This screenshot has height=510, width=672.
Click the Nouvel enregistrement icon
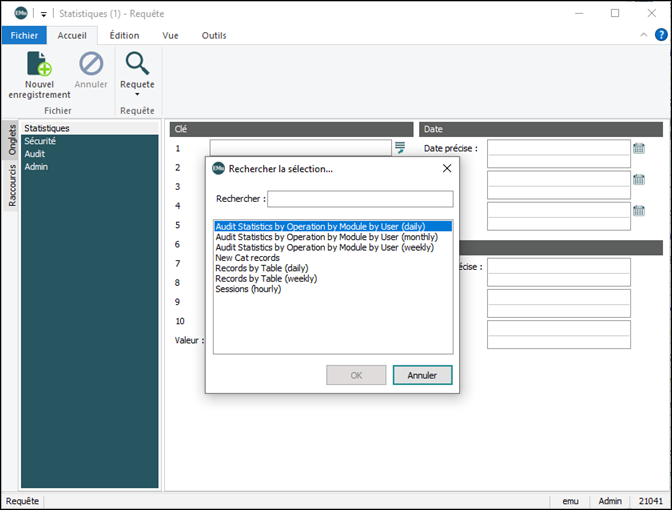tap(39, 64)
